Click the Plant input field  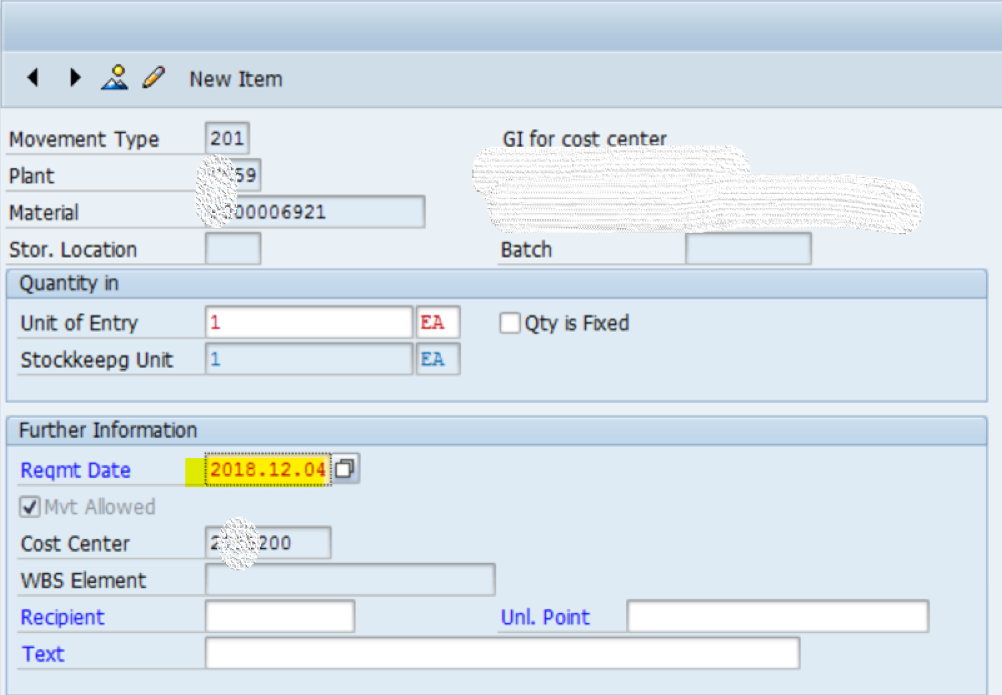(233, 175)
